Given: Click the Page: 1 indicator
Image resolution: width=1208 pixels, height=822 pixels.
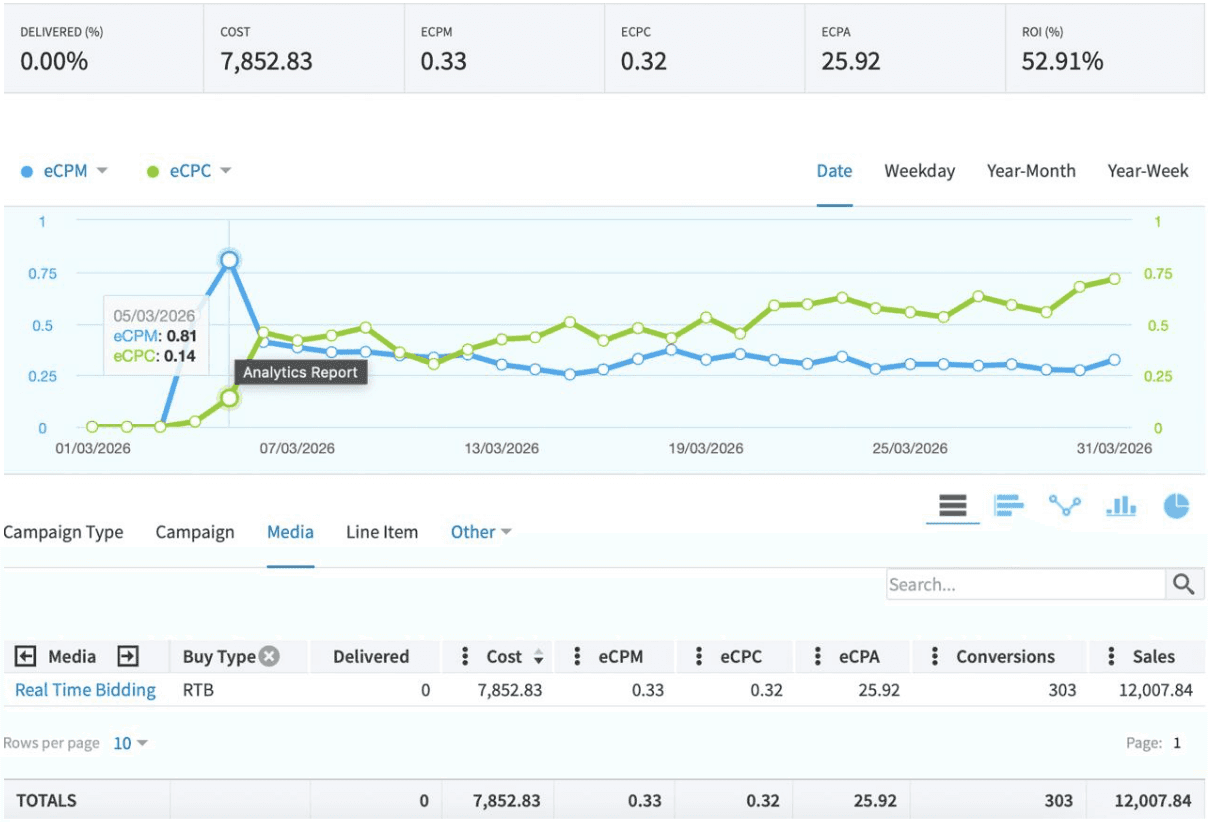Looking at the screenshot, I should tap(1154, 743).
